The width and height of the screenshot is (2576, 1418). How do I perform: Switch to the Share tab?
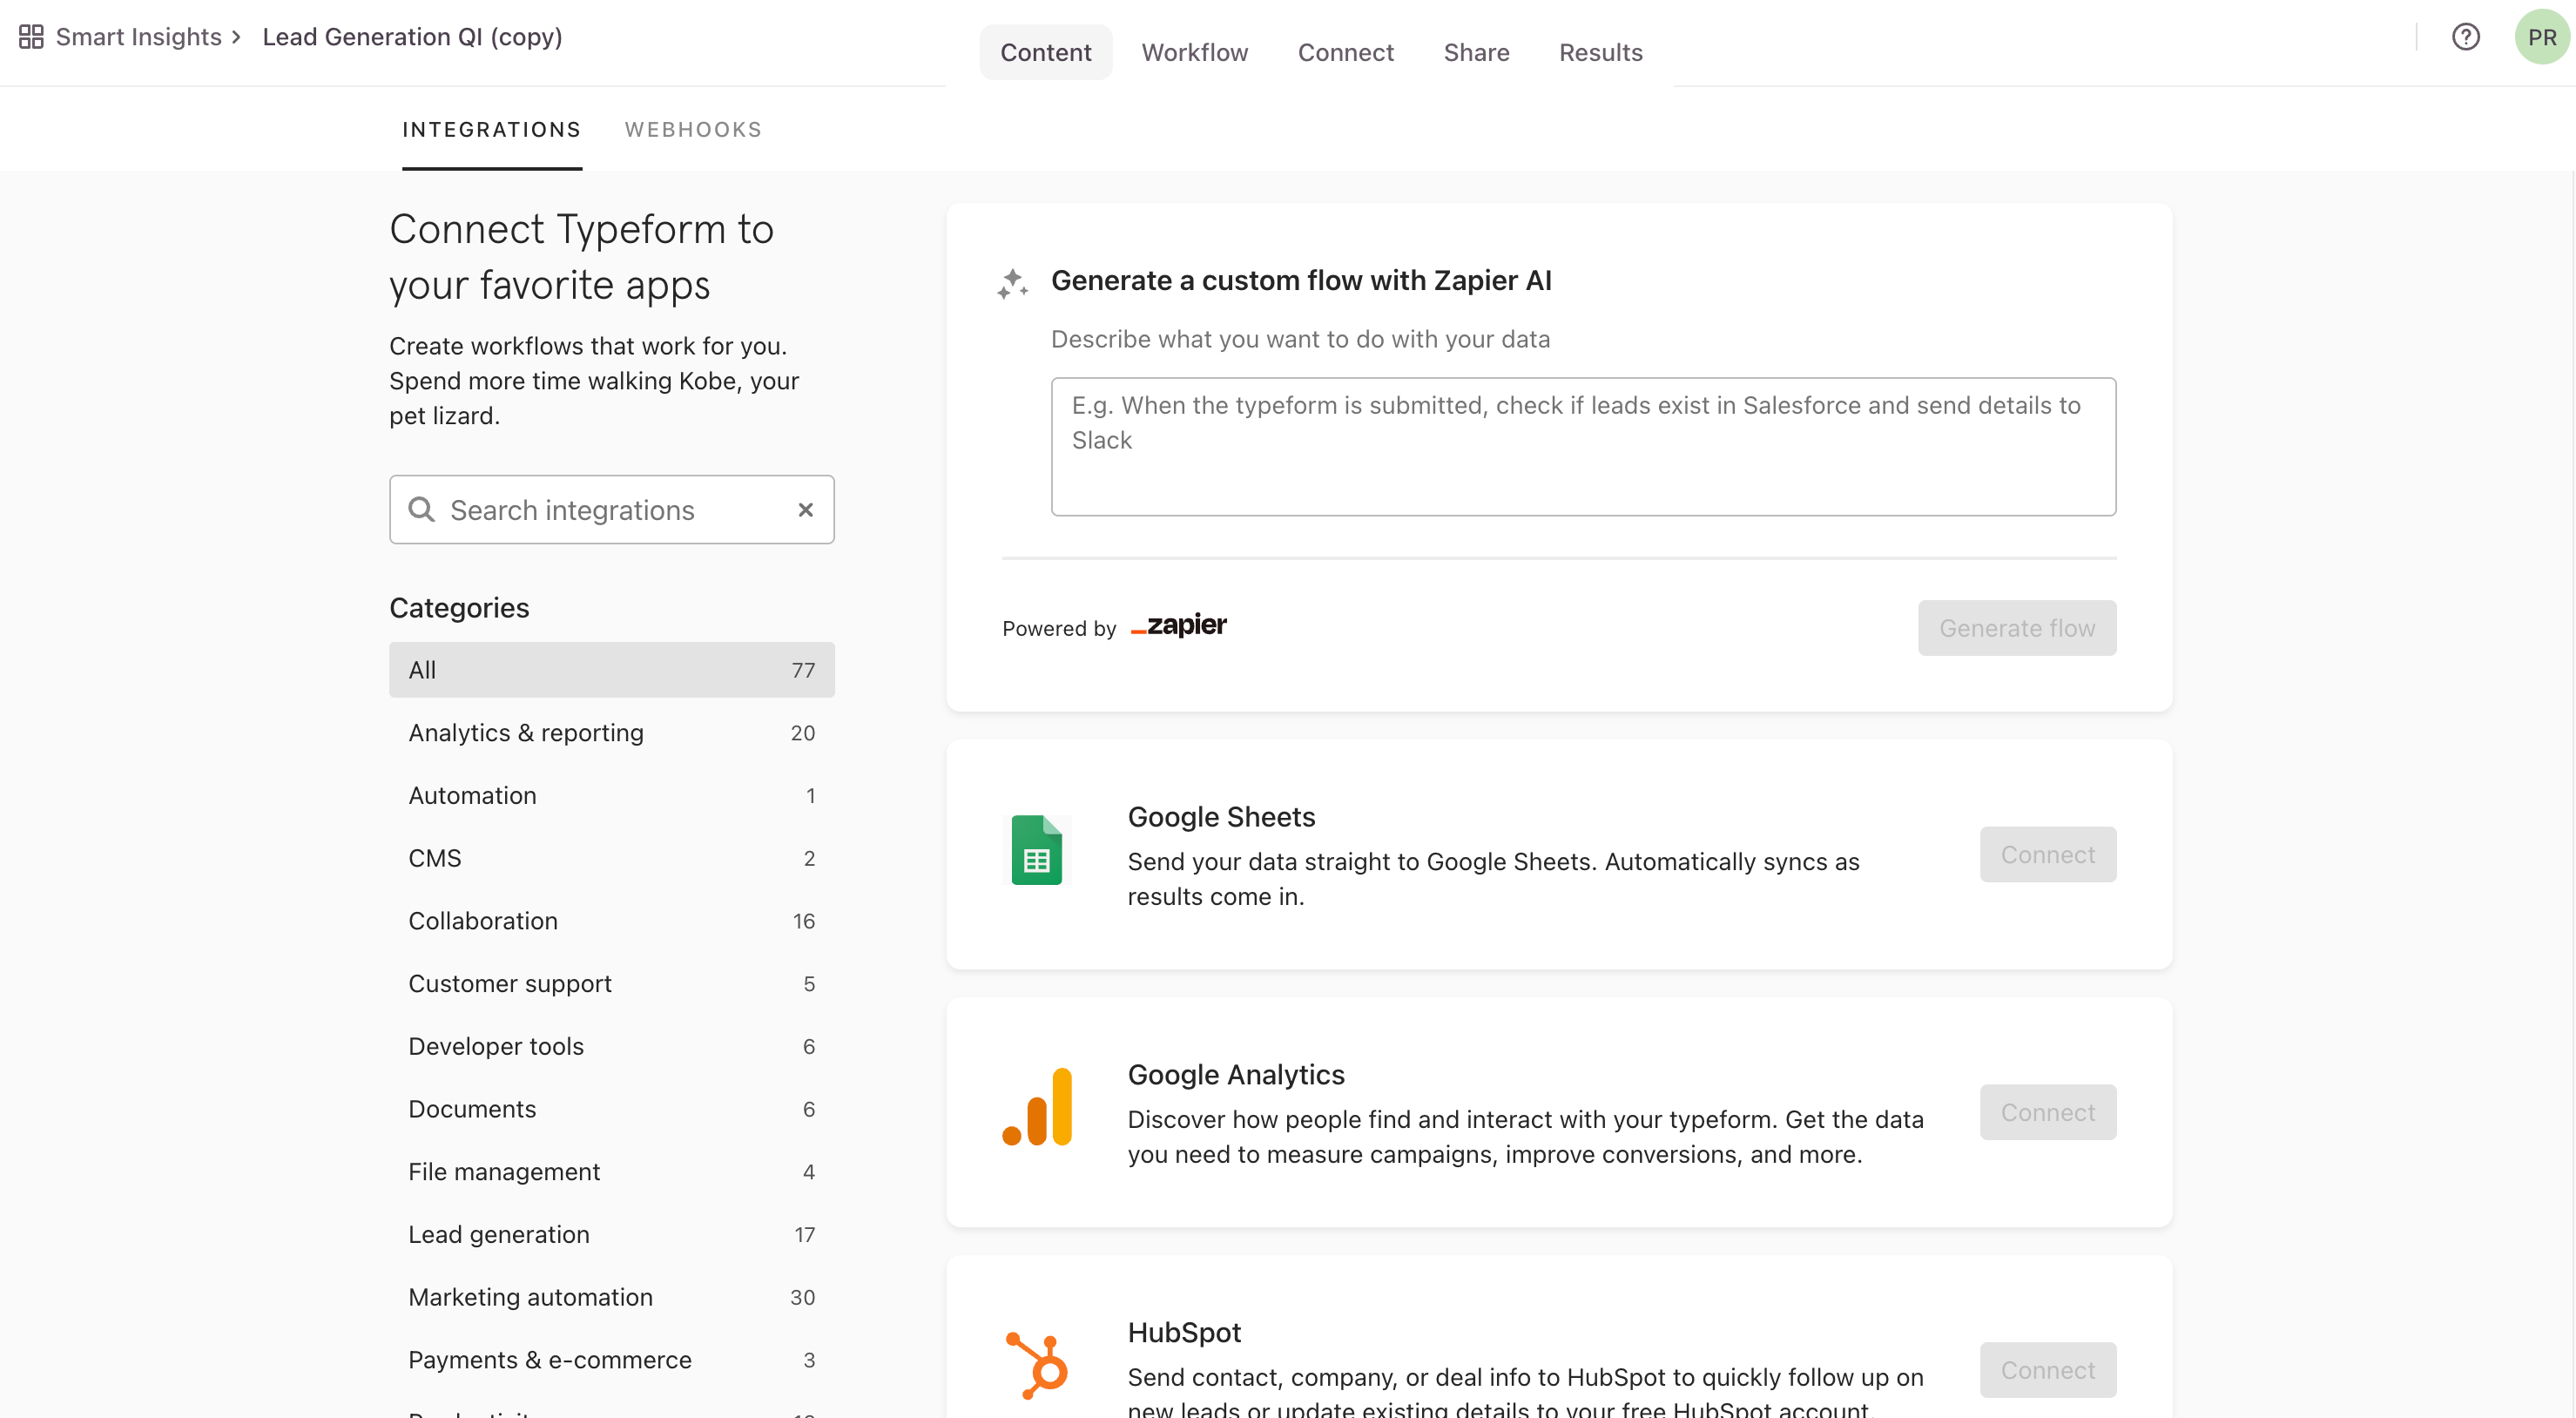tap(1476, 52)
